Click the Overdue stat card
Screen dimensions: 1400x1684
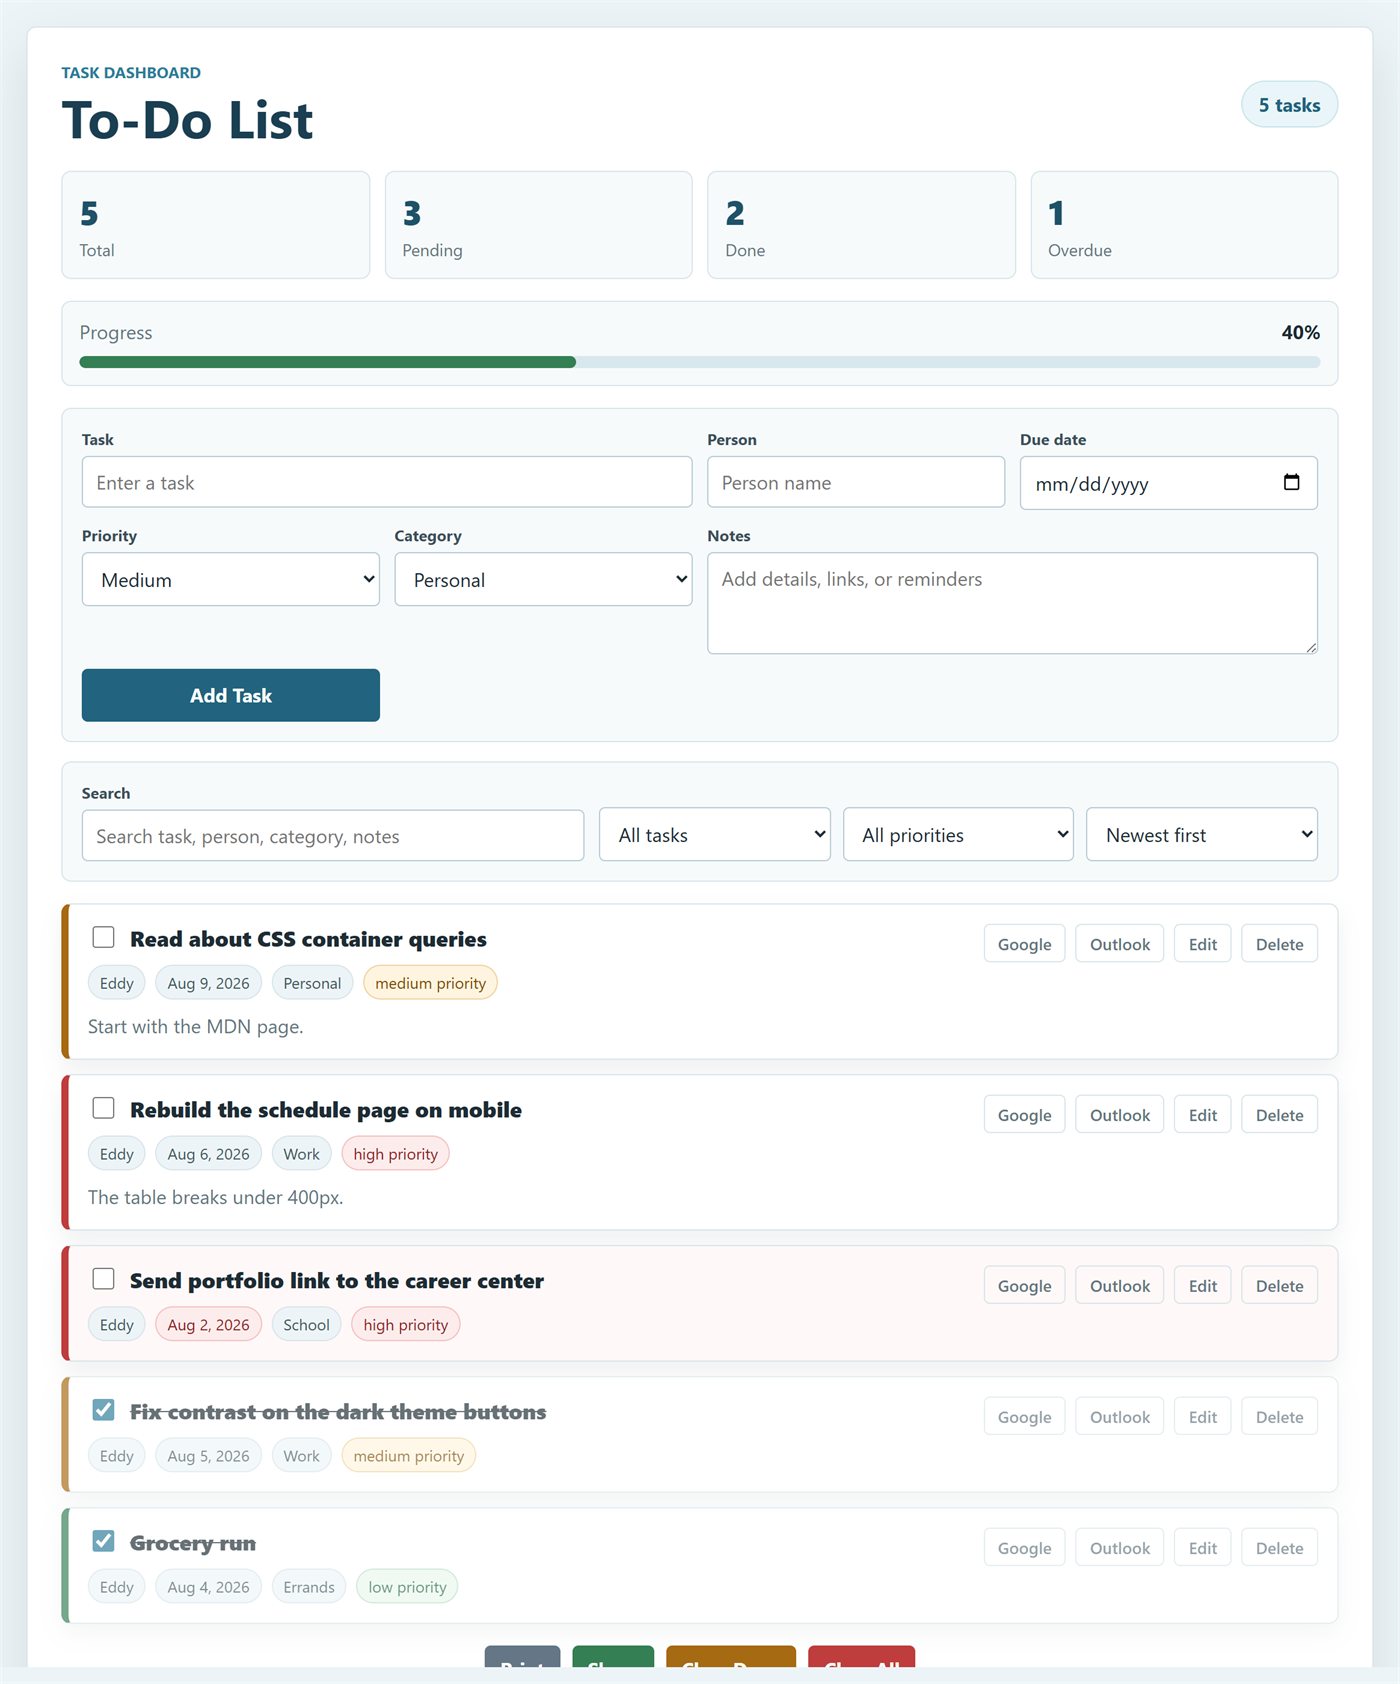[1185, 225]
